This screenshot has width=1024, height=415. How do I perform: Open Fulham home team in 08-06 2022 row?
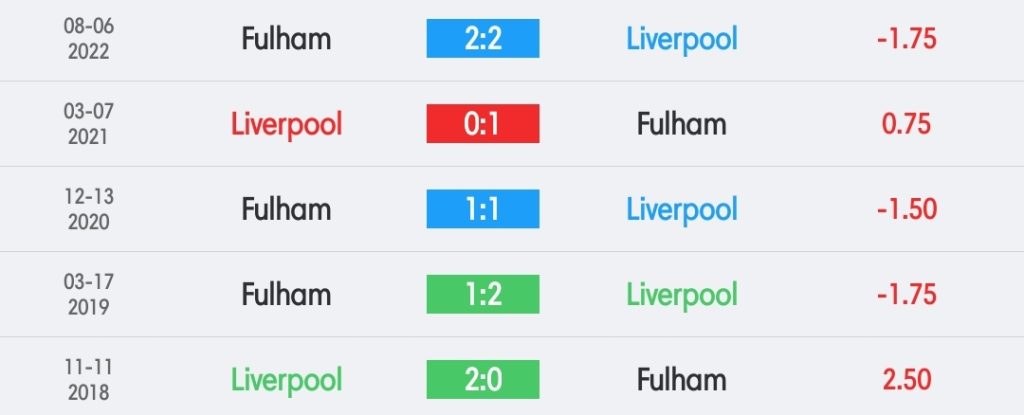click(286, 39)
